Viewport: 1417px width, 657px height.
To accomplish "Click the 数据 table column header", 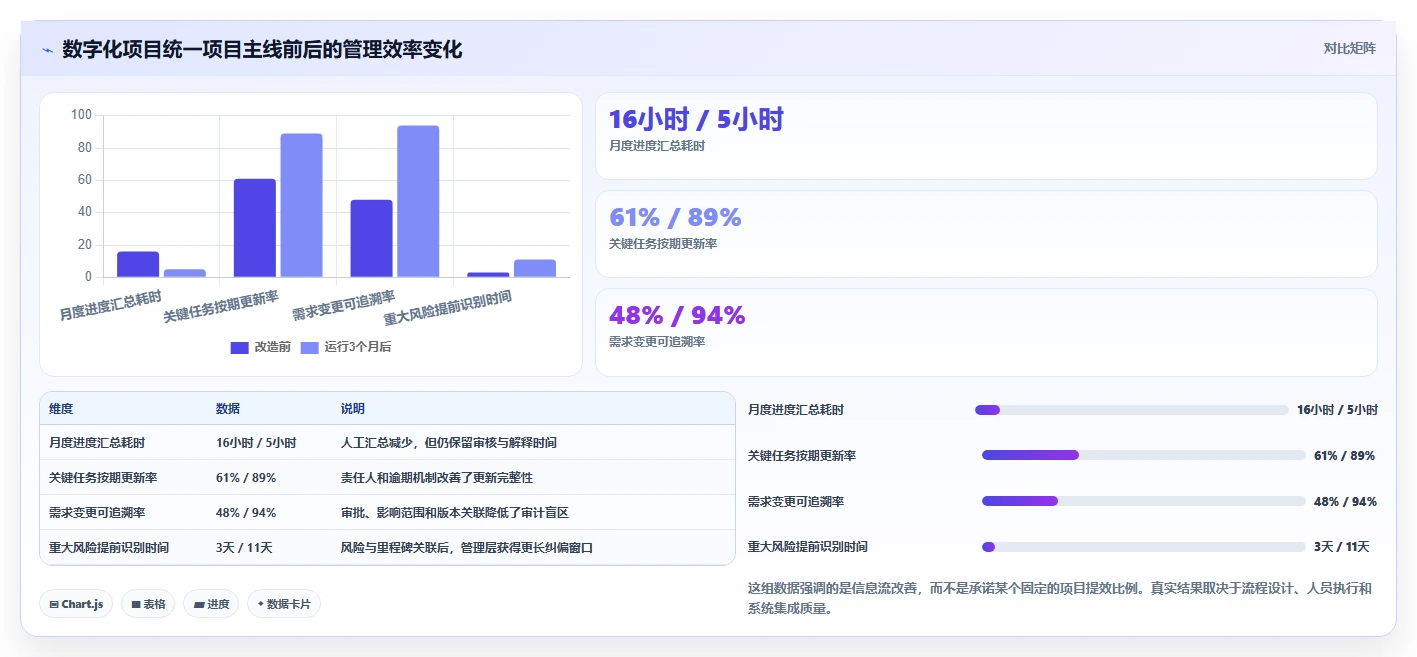I will point(228,409).
